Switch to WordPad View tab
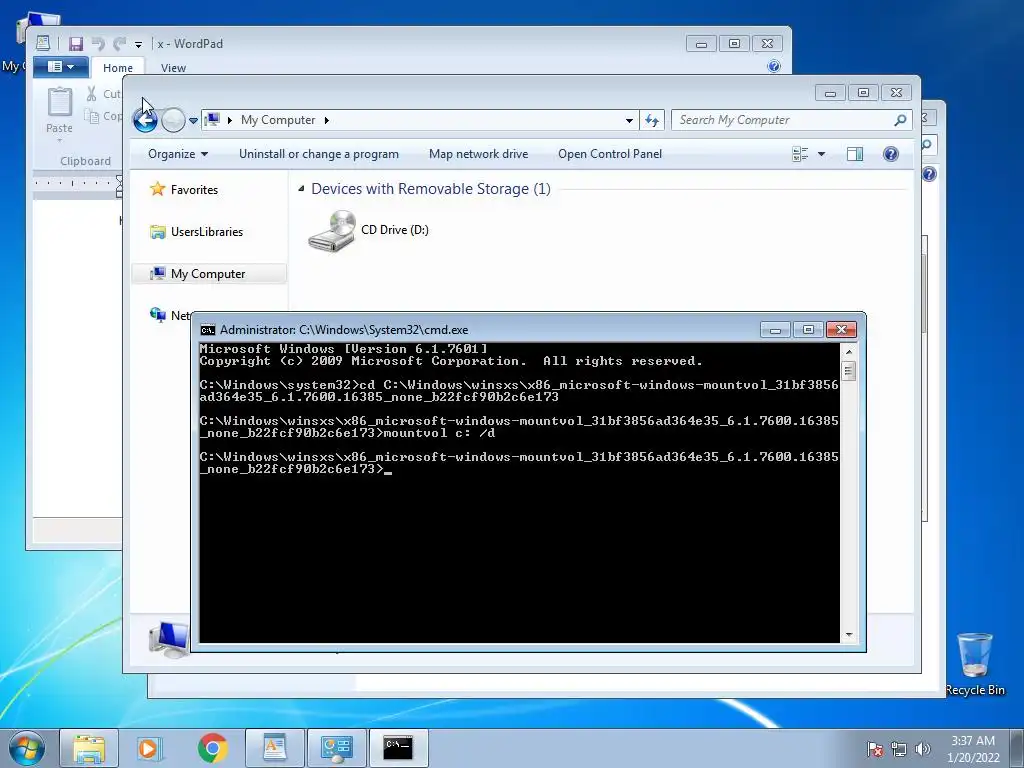Image resolution: width=1024 pixels, height=768 pixels. [173, 68]
